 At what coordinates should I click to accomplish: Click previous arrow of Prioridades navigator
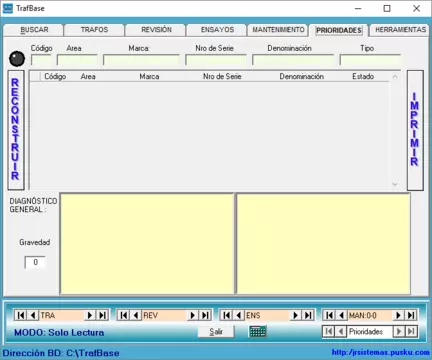click(341, 331)
